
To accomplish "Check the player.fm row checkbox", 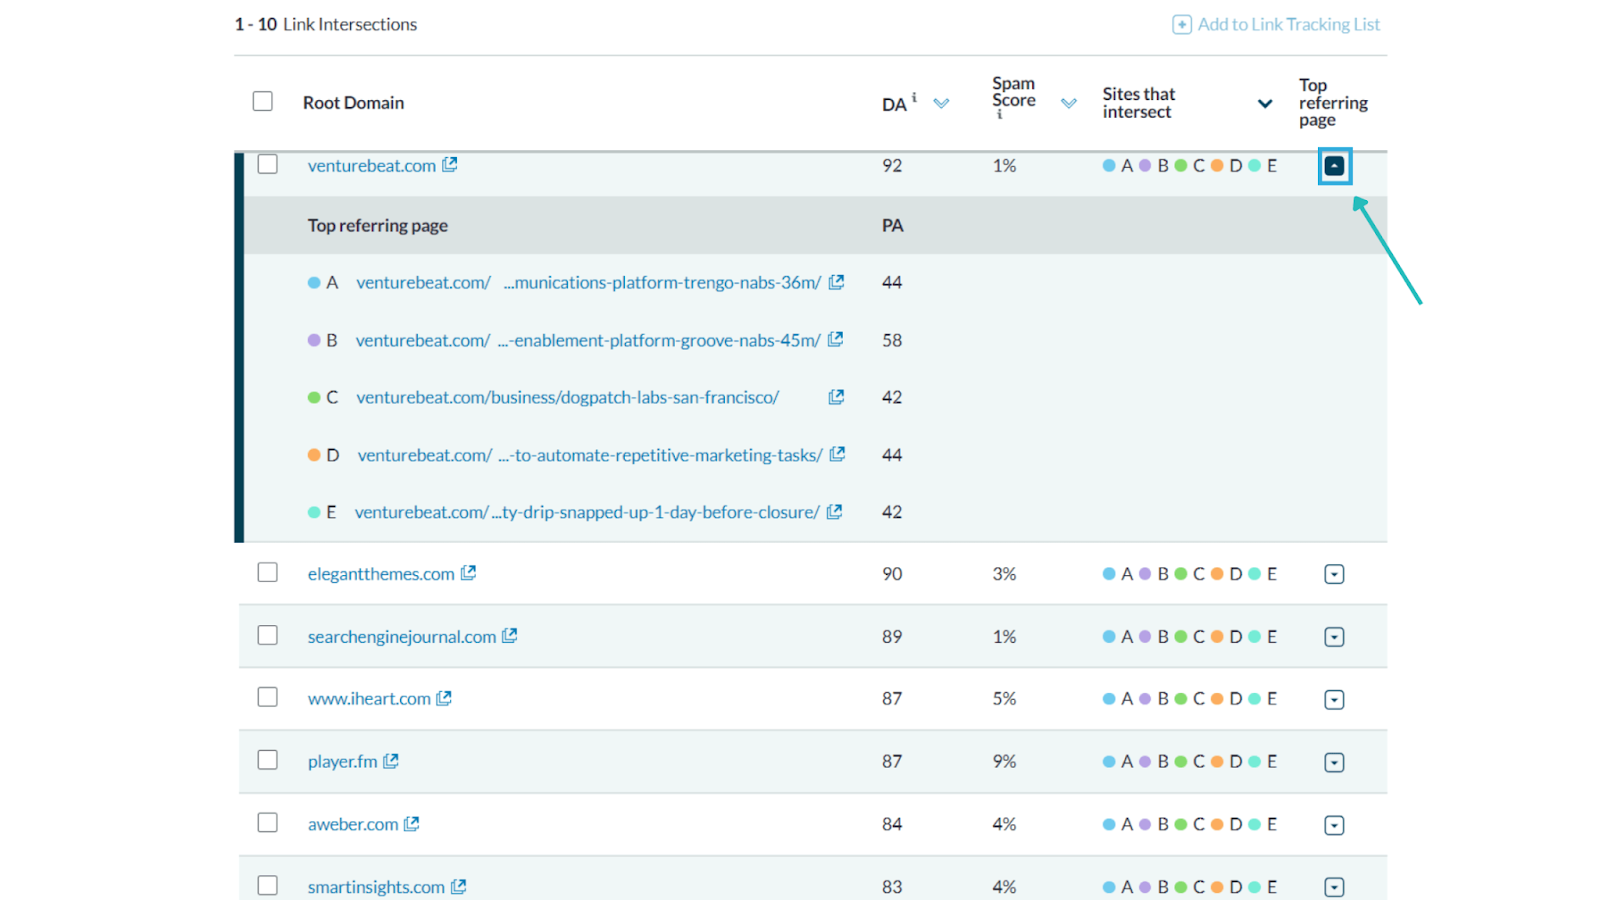I will click(x=268, y=760).
